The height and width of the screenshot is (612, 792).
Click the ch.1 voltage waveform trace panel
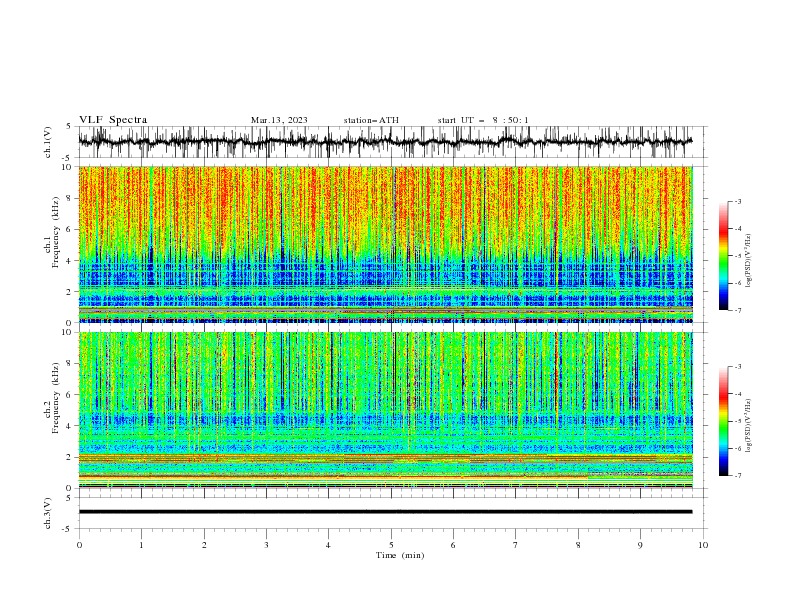tap(392, 142)
